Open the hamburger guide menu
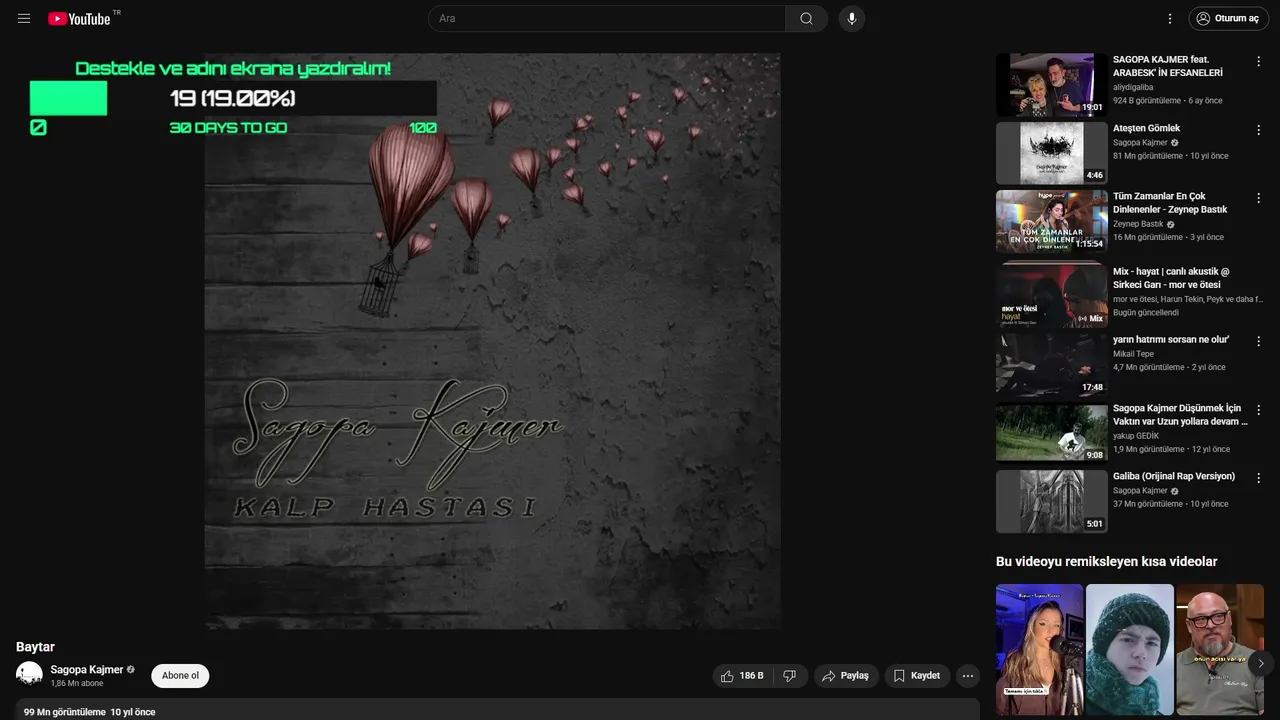Image resolution: width=1280 pixels, height=720 pixels. click(x=24, y=19)
